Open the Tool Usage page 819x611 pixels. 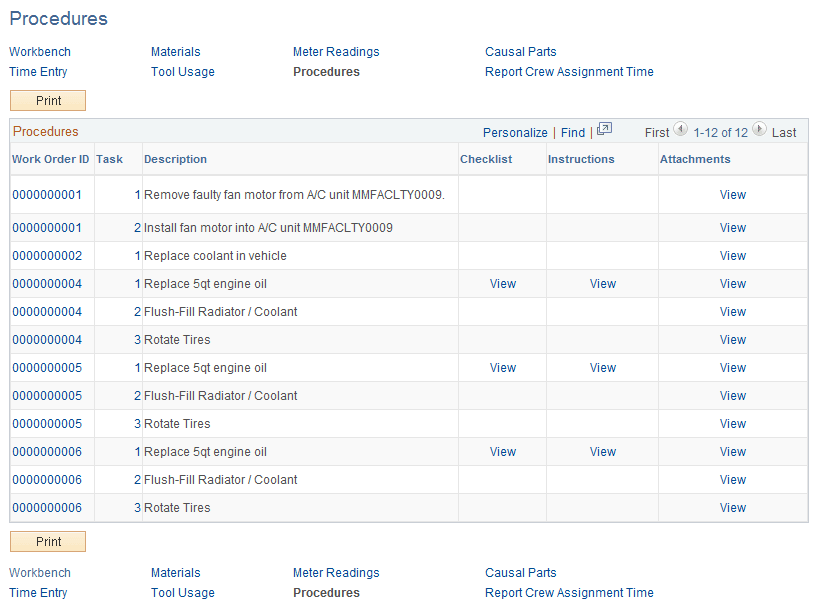coord(182,71)
